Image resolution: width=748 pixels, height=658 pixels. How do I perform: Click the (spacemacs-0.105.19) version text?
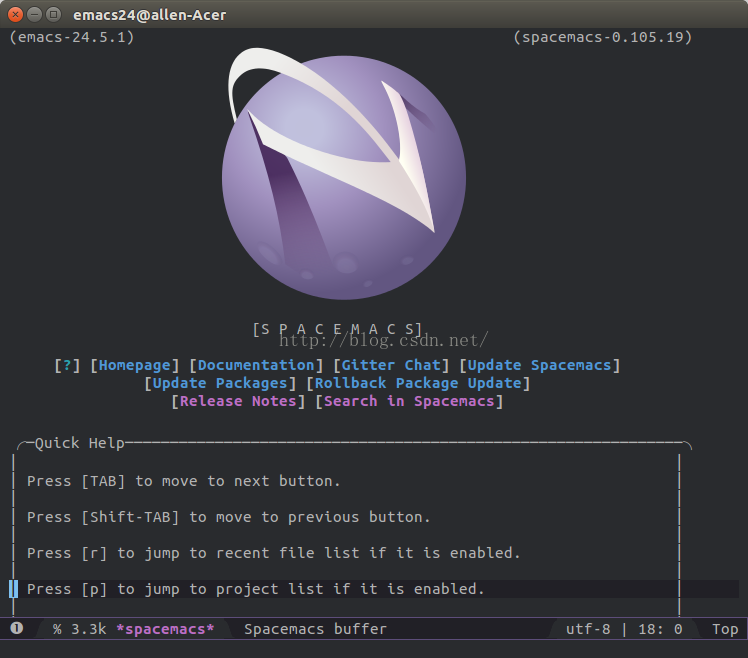pyautogui.click(x=603, y=37)
